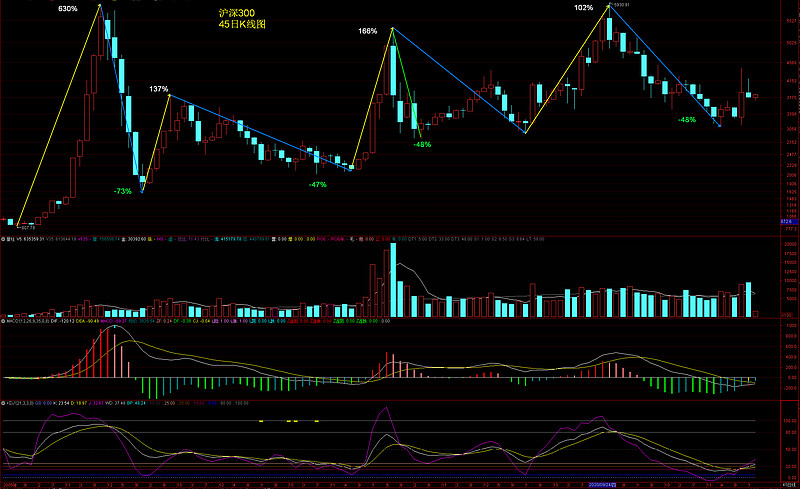The height and width of the screenshot is (489, 800).
Task: Click the small icon beside KDJ label
Action: point(4,403)
